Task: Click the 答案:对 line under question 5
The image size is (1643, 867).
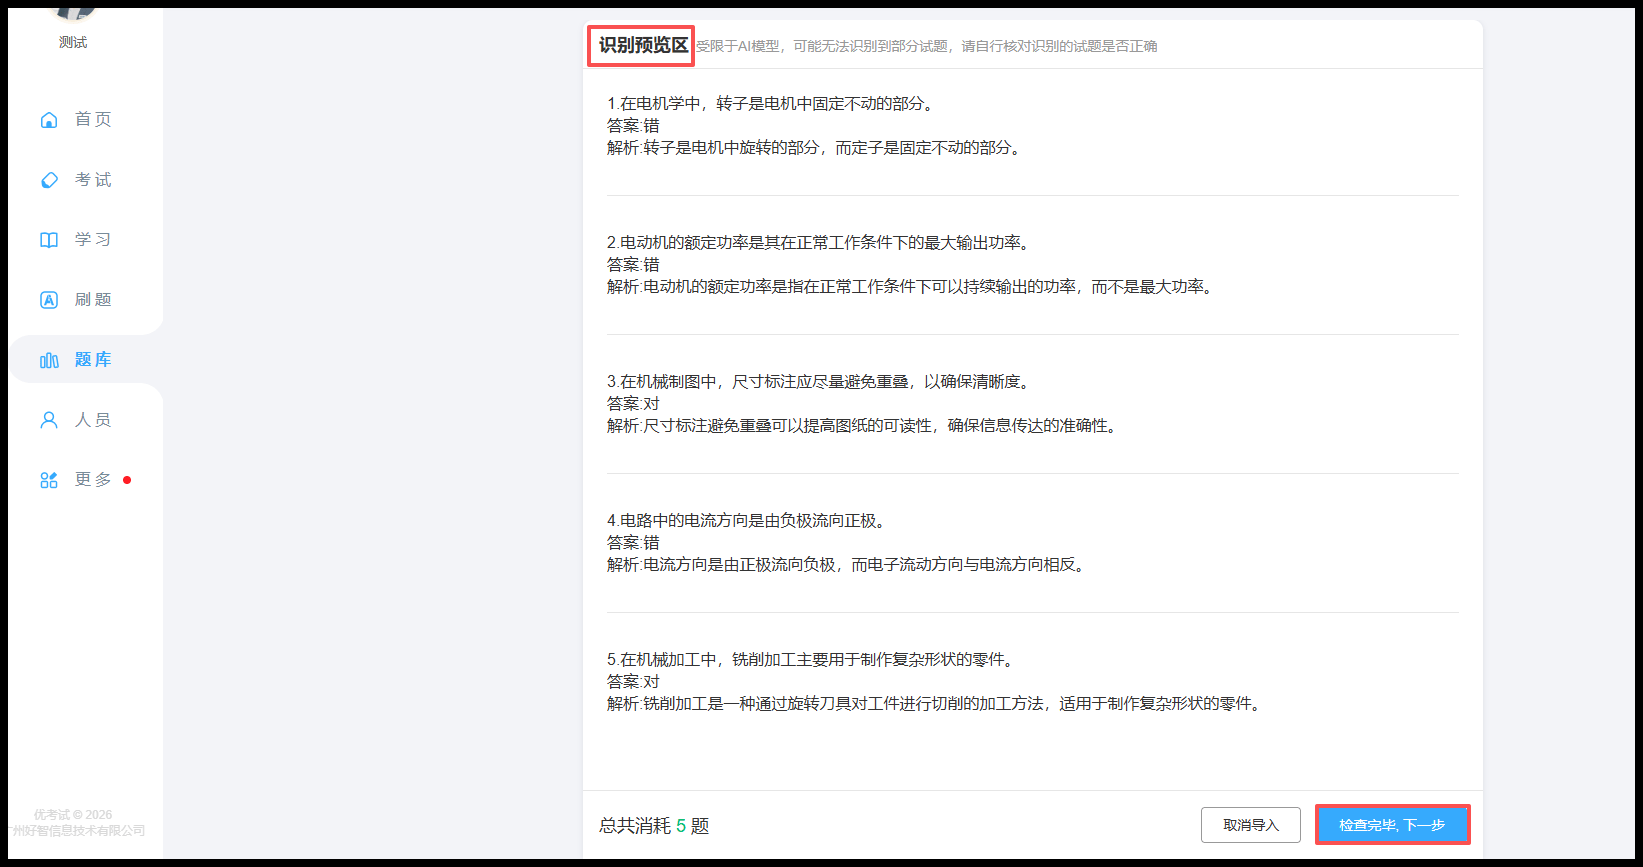Action: (633, 682)
